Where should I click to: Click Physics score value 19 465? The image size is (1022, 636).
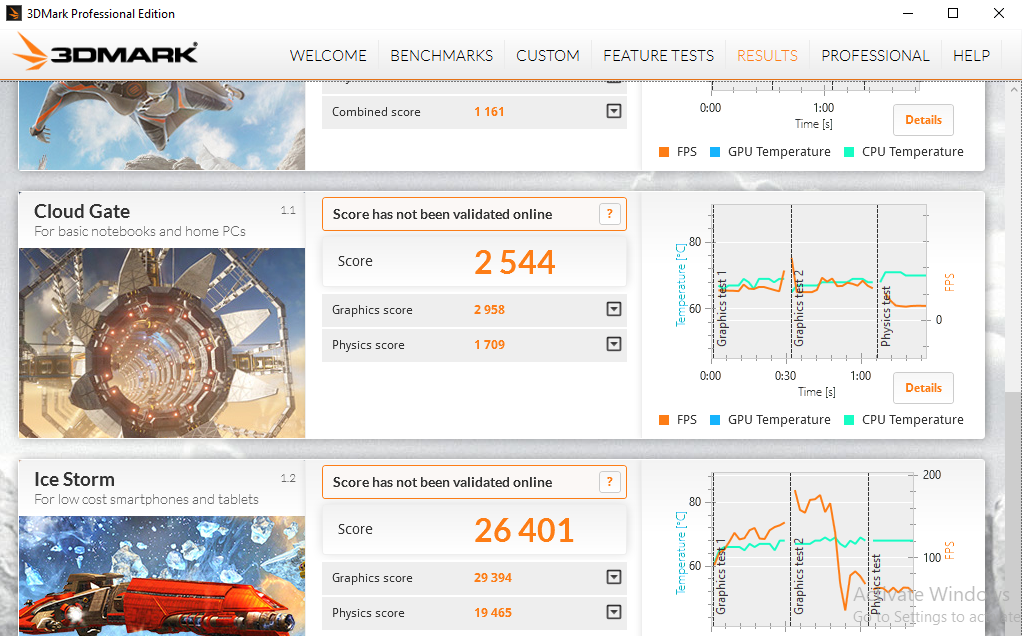coord(493,613)
